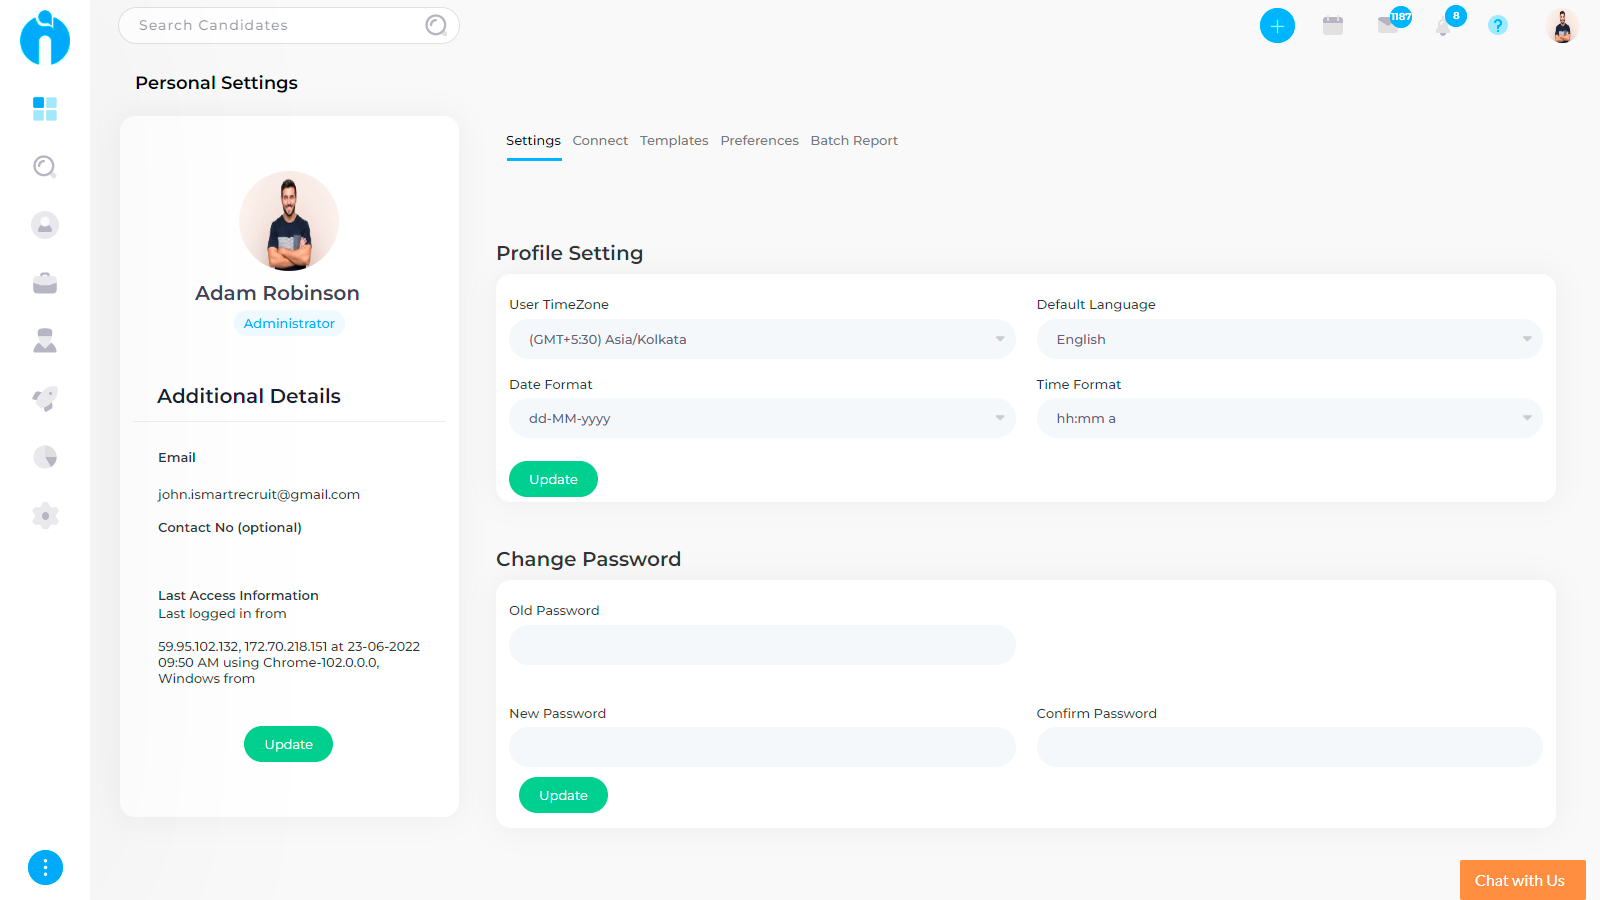Click Update button under Additional Details
Viewport: 1600px width, 900px height.
point(288,744)
